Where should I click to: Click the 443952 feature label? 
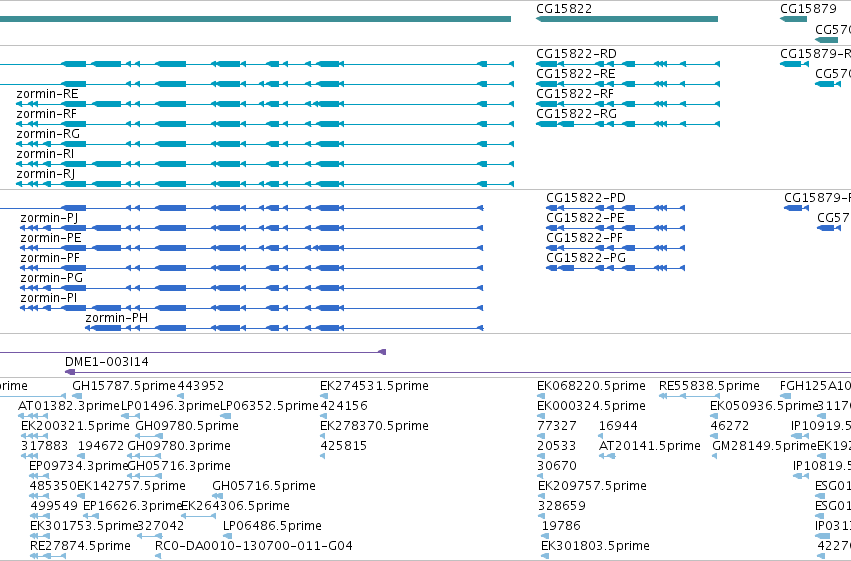point(201,386)
